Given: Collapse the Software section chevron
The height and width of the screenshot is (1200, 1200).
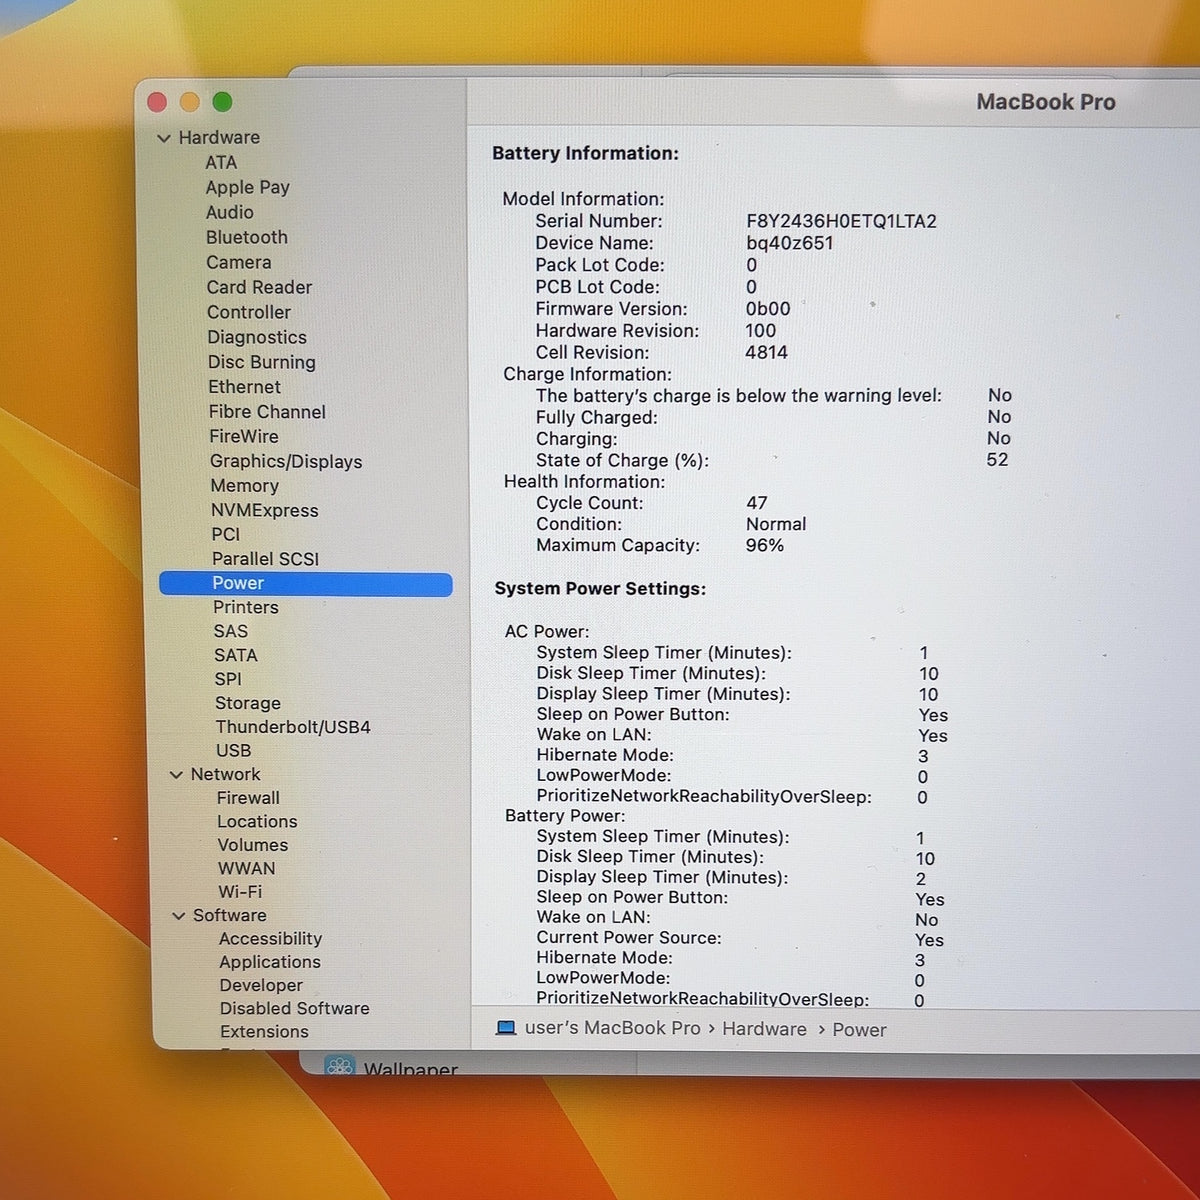Looking at the screenshot, I should click(179, 916).
